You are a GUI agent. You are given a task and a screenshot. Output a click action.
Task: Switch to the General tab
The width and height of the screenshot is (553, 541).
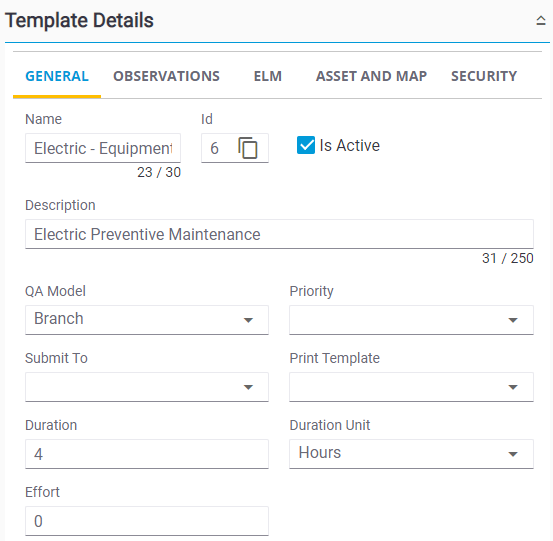point(57,76)
